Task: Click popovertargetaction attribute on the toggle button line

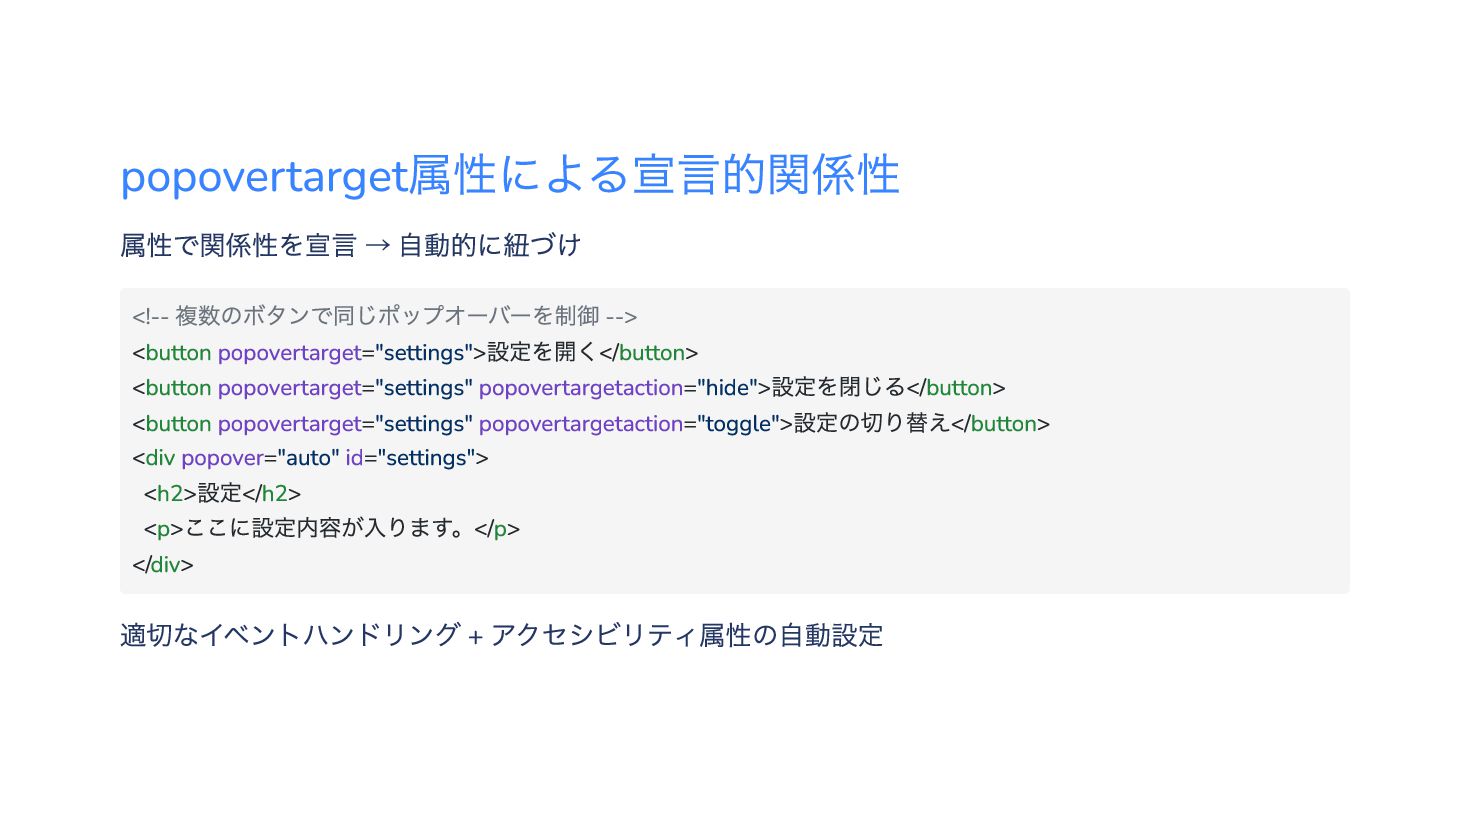Action: point(580,423)
